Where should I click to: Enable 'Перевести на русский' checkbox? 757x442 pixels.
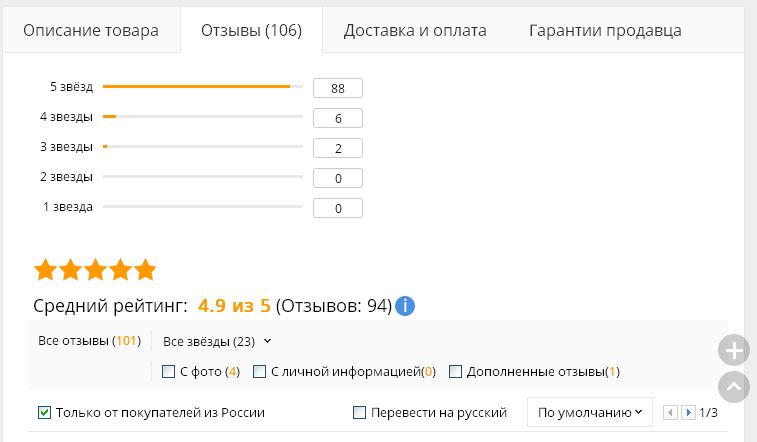(x=359, y=413)
